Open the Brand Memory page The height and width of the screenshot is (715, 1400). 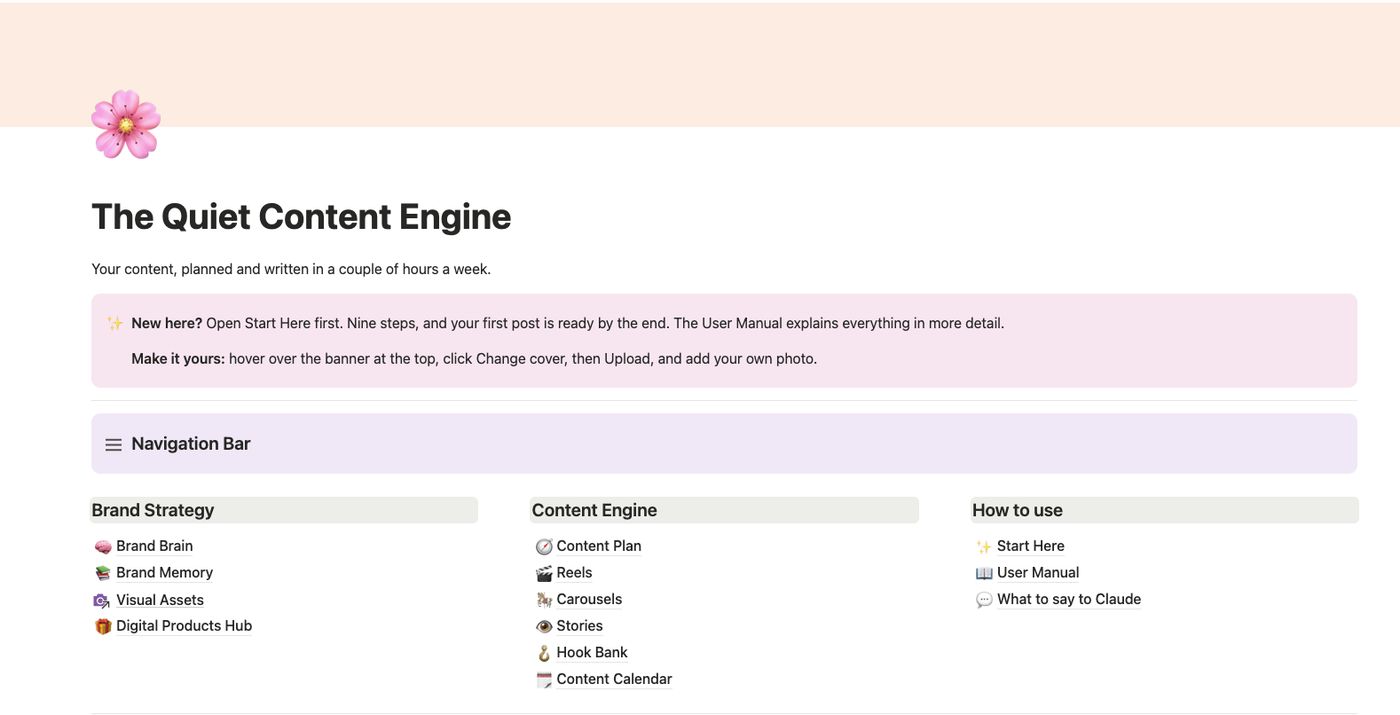(164, 572)
